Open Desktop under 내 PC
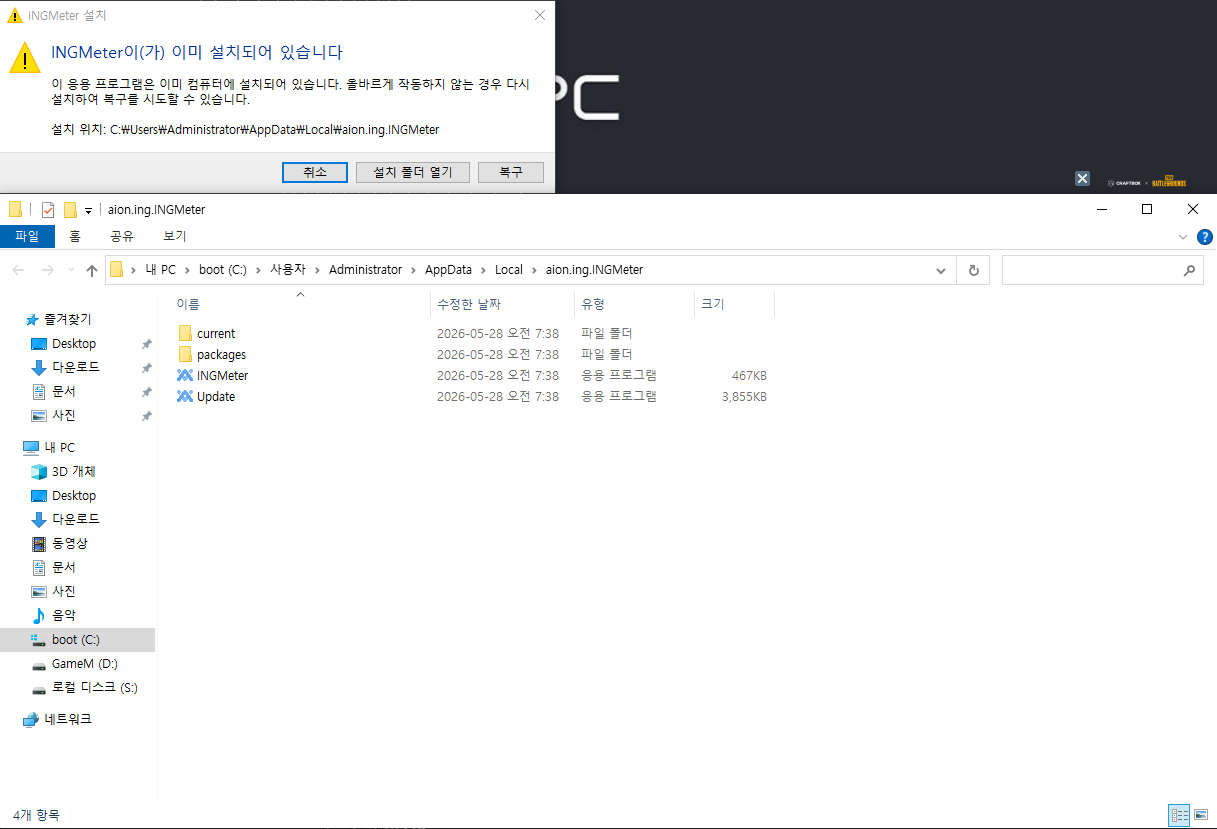The image size is (1217, 829). [74, 495]
